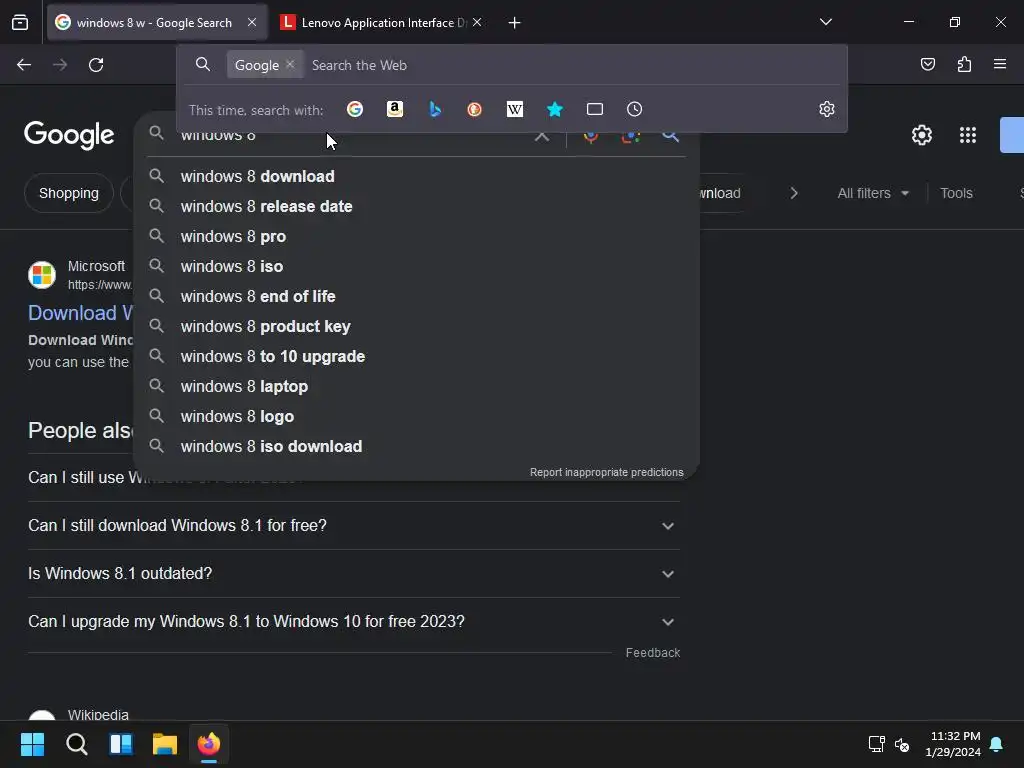The height and width of the screenshot is (768, 1024).
Task: Select suggestion 'windows 8 pro'
Action: 416,236
